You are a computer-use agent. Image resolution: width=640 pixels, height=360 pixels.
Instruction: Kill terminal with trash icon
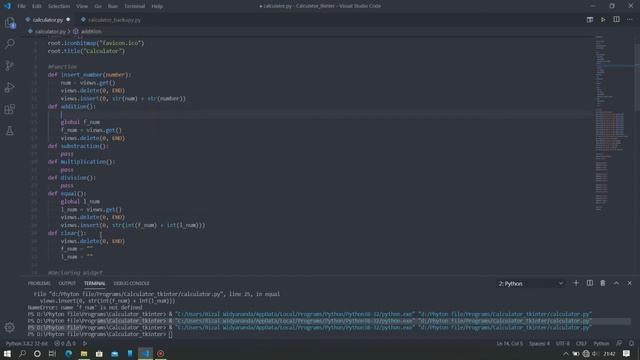[603, 283]
